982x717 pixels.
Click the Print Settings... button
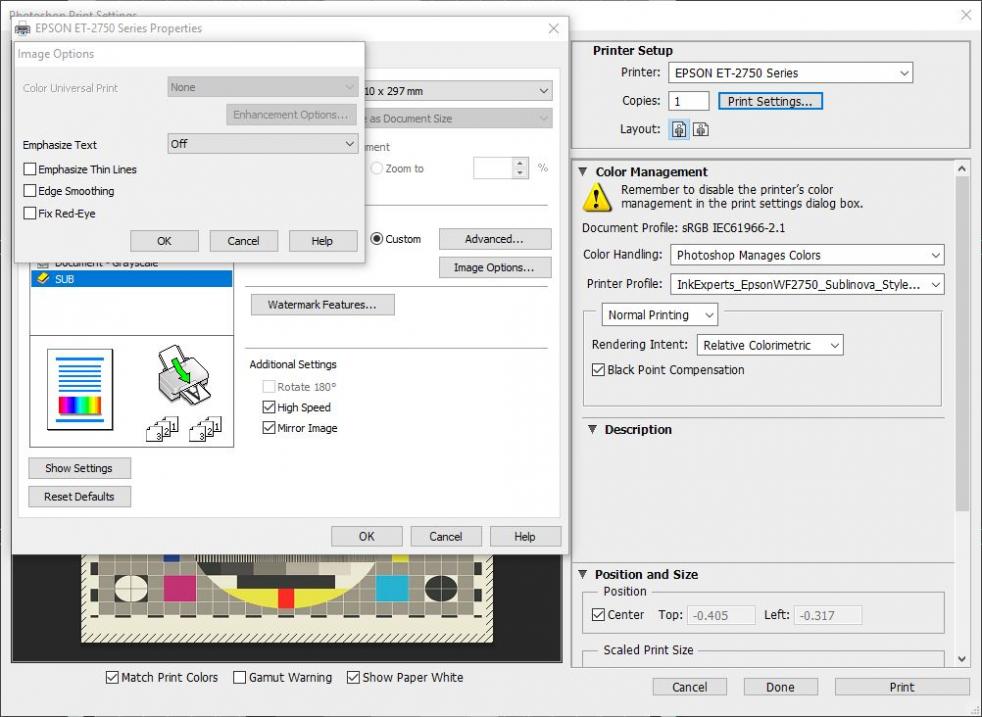tap(770, 101)
